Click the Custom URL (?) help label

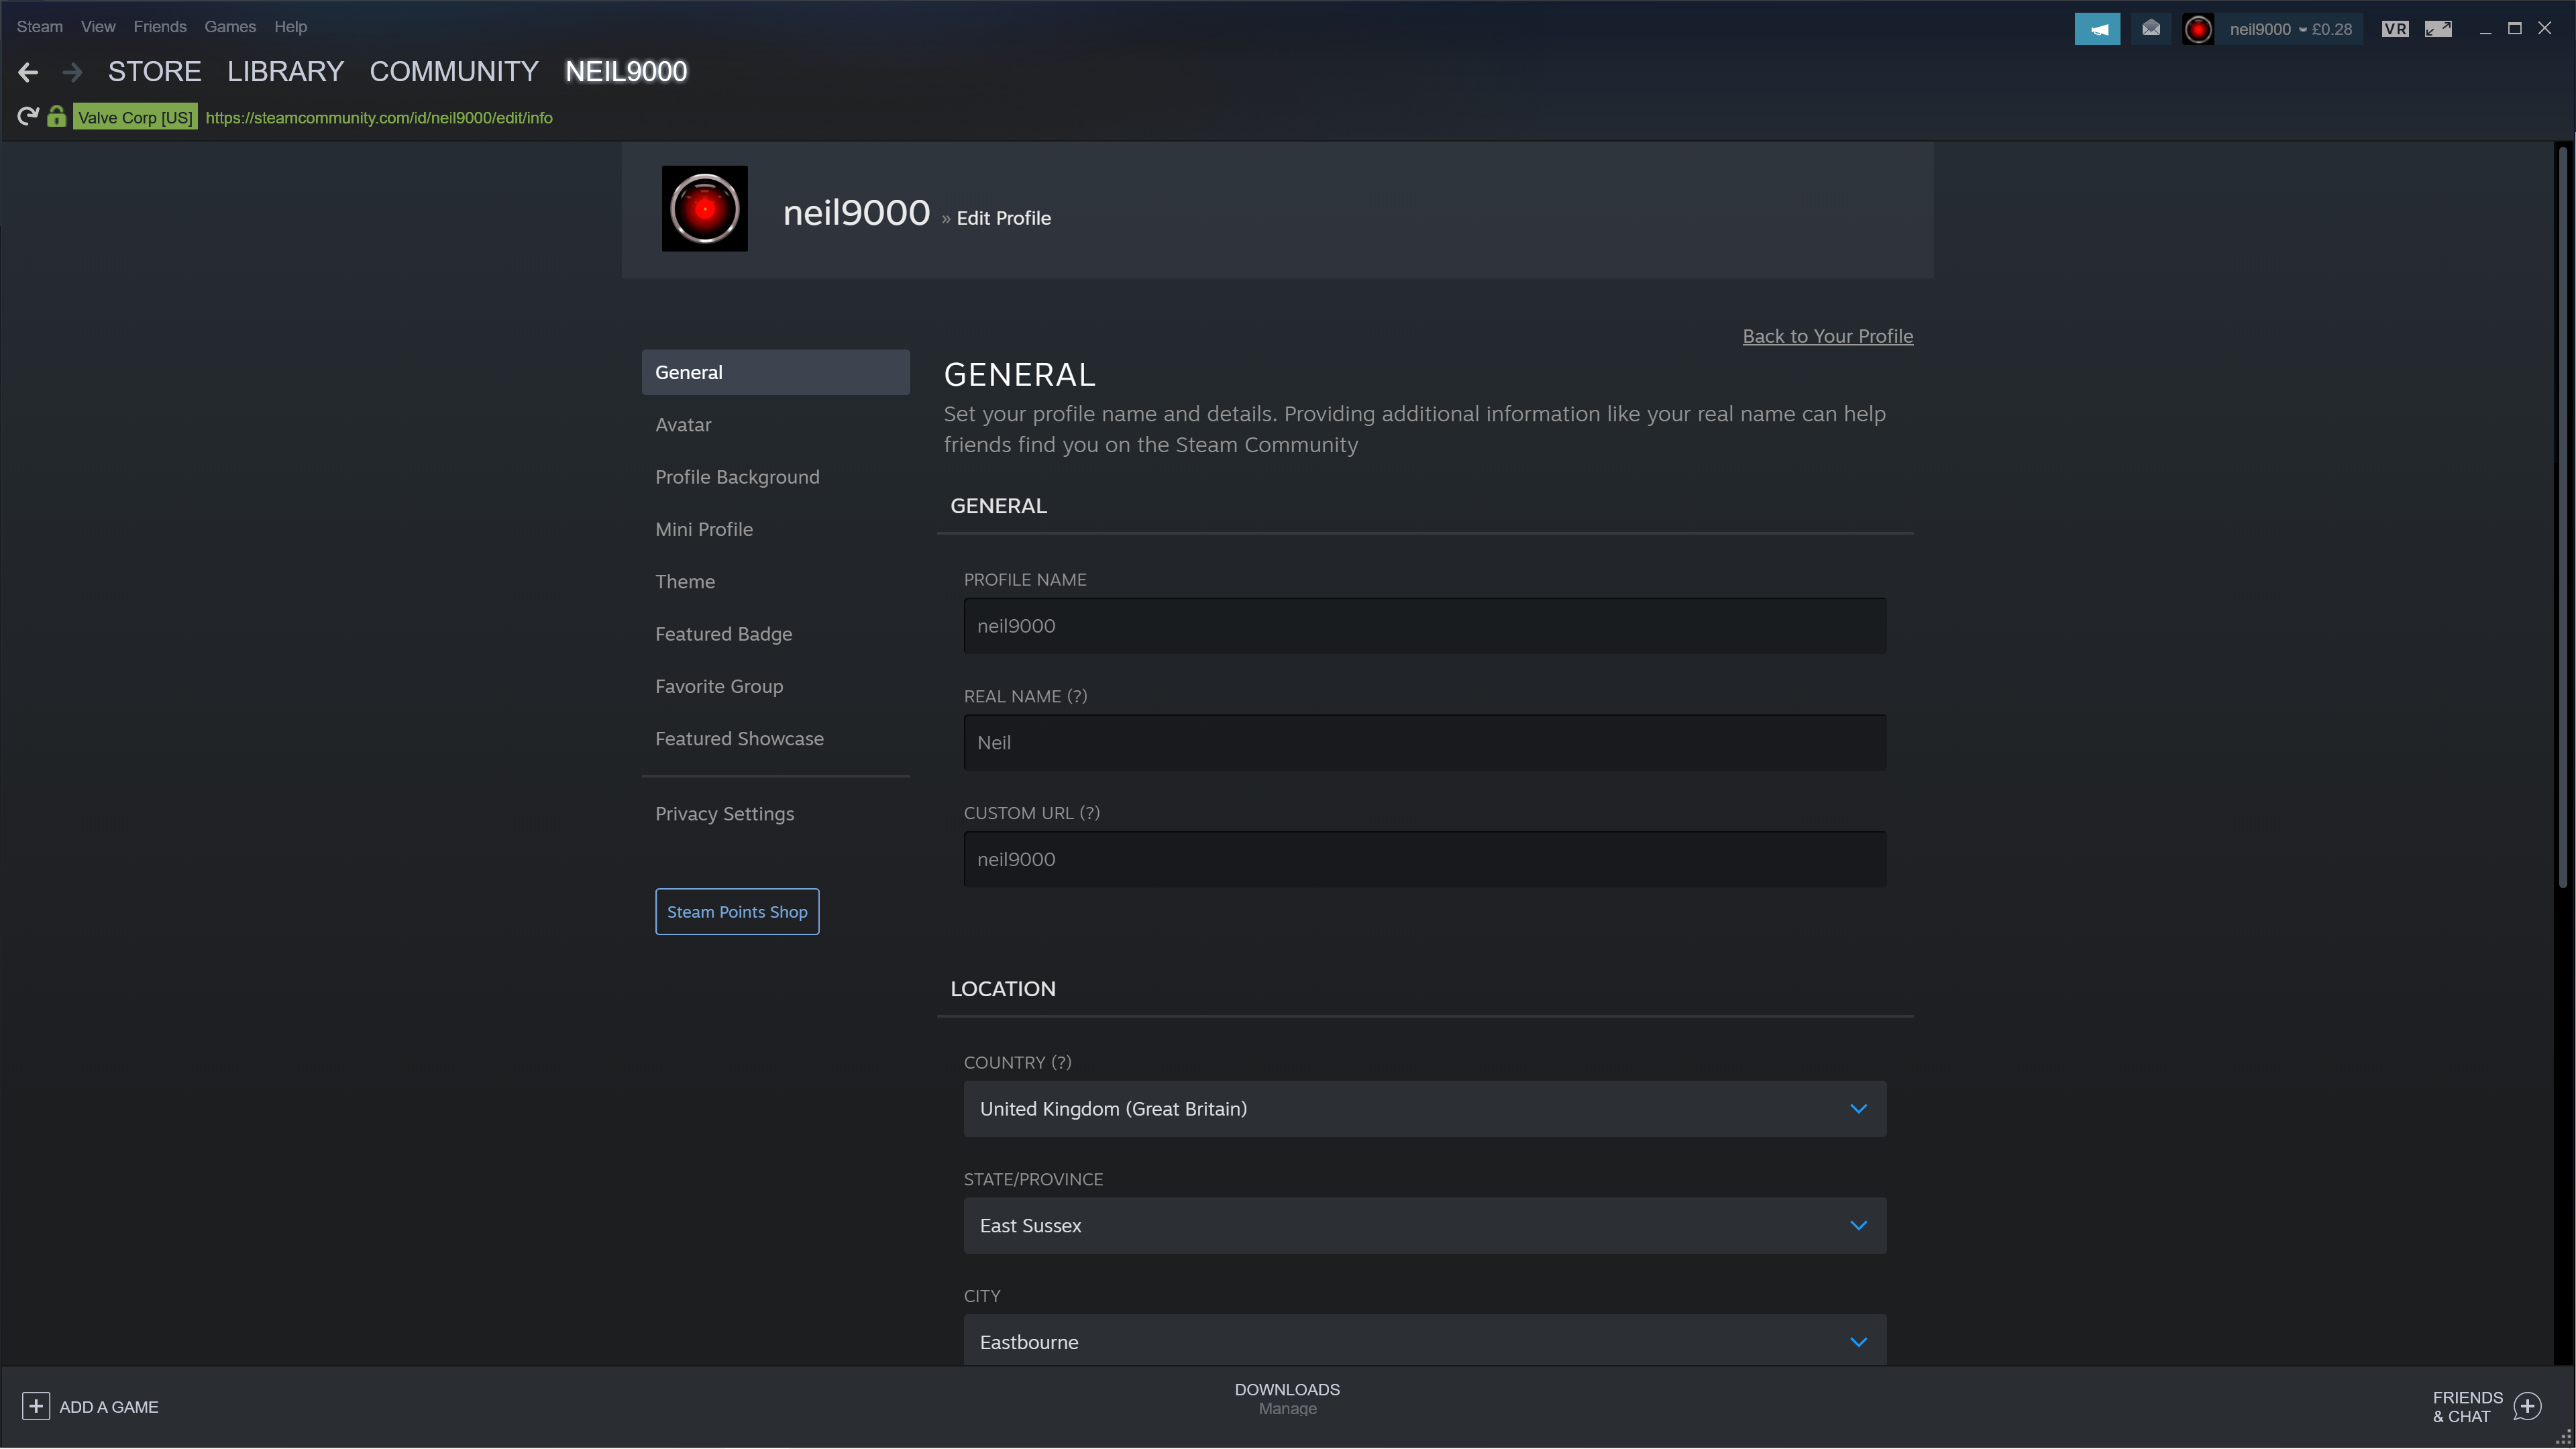pos(1032,813)
